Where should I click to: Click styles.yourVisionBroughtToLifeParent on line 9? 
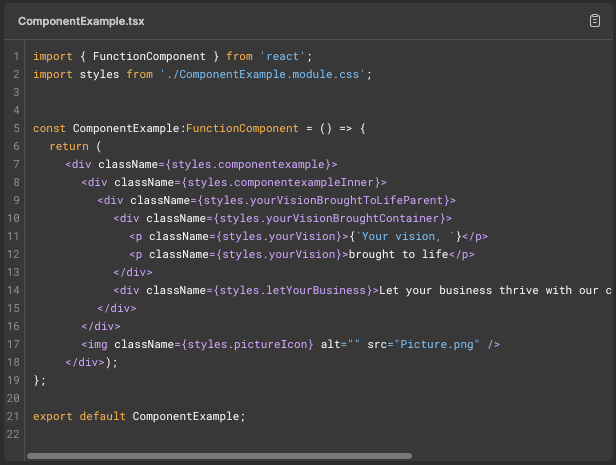(323, 200)
